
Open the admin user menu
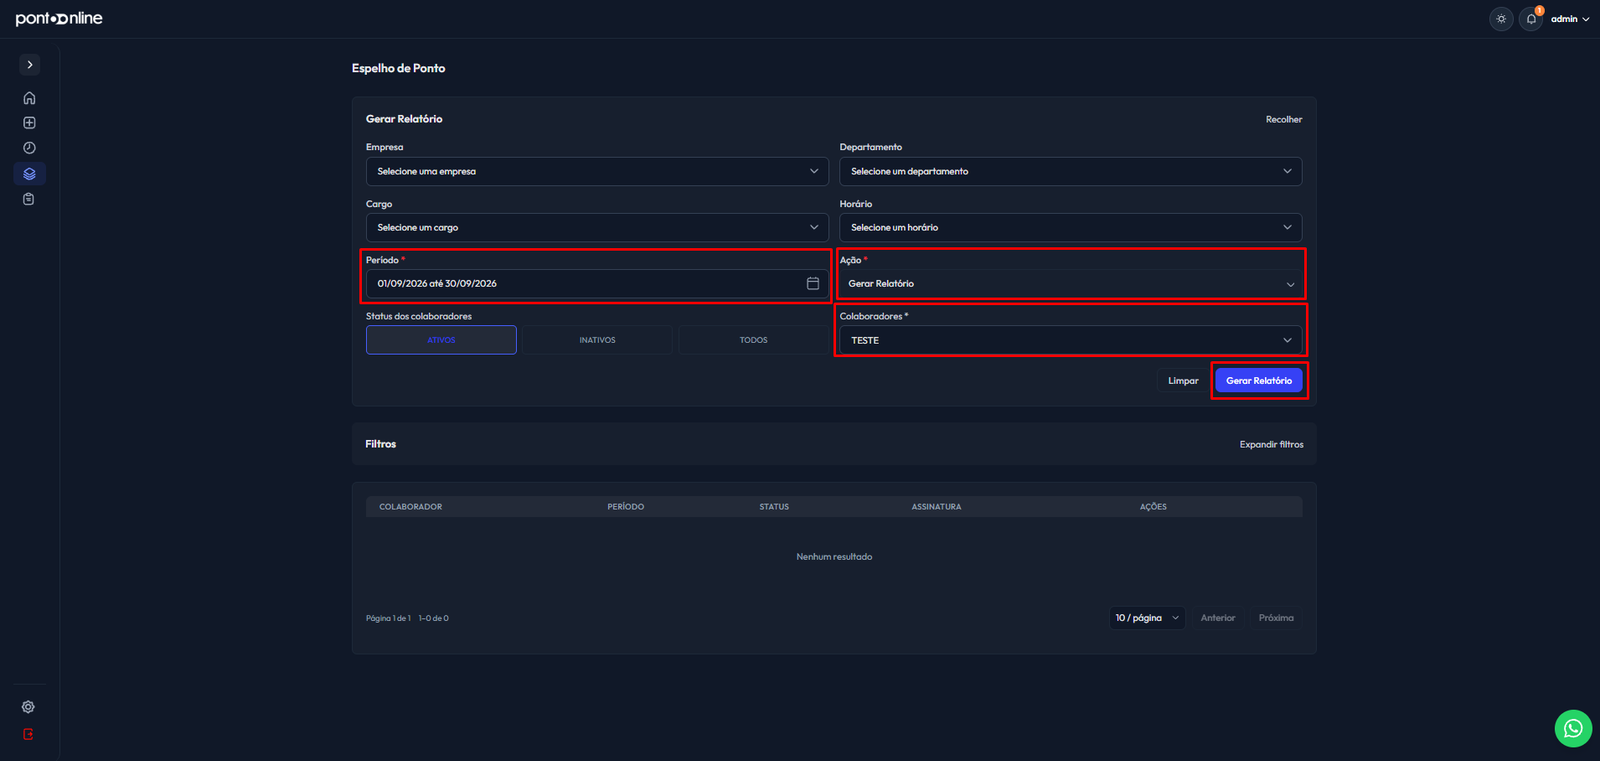click(x=1570, y=19)
